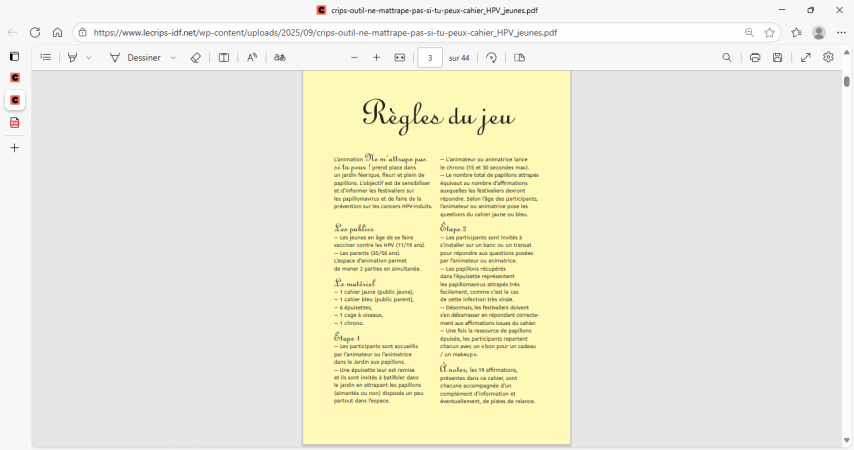
Task: Expand the Dessiner pen options arrow
Action: point(173,58)
